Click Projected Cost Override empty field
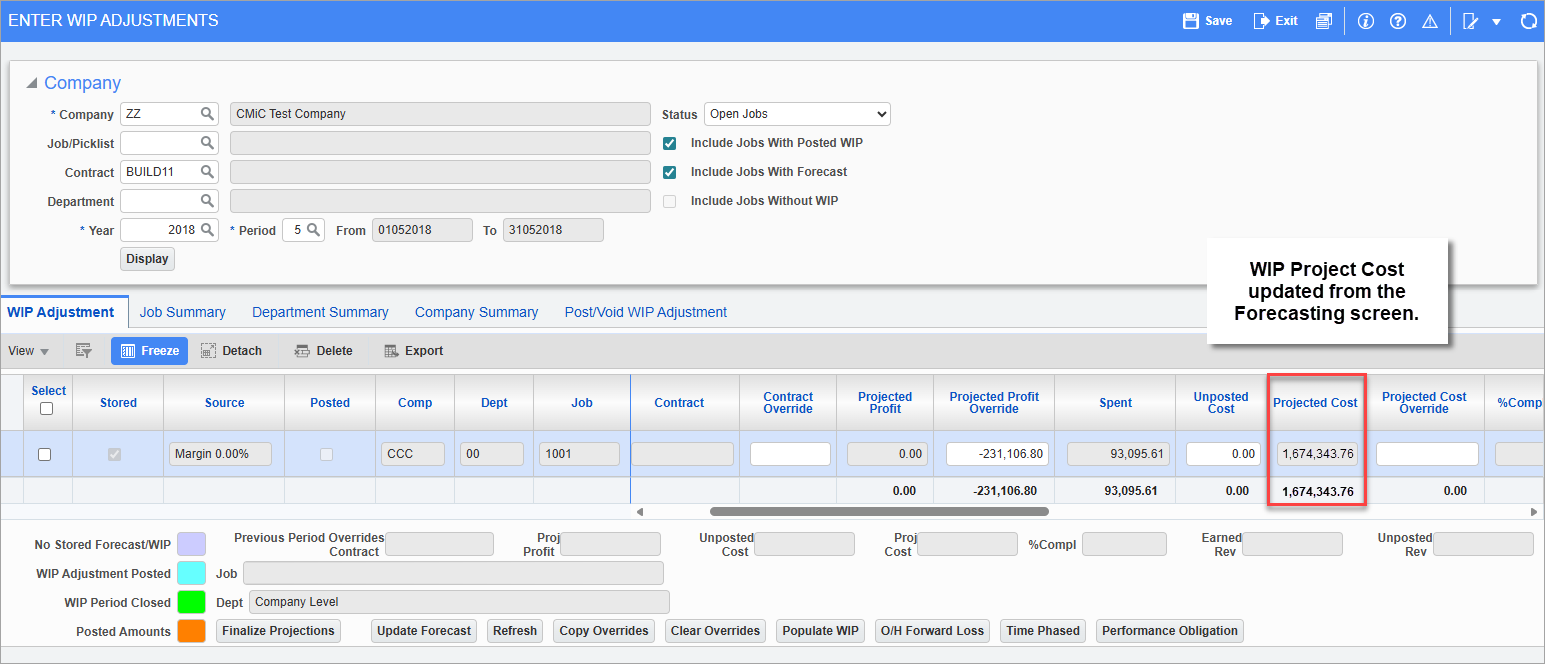The width and height of the screenshot is (1545, 664). tap(1427, 454)
